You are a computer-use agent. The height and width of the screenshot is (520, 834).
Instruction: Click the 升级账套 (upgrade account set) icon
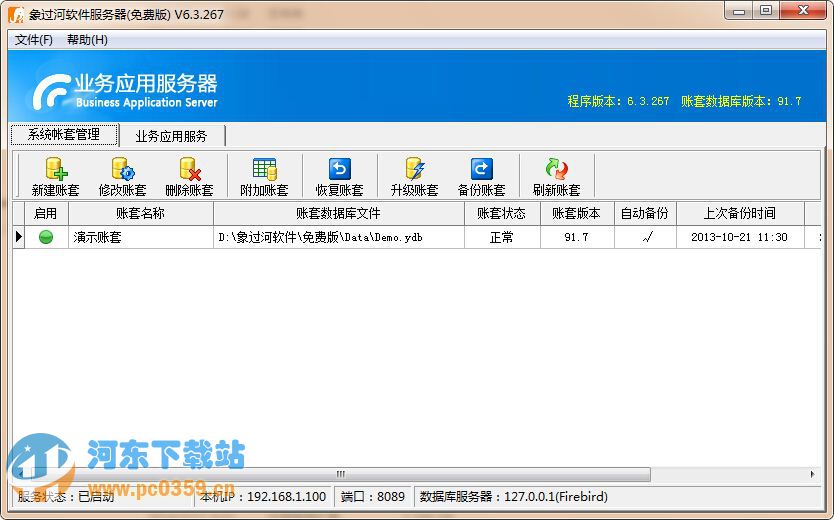(x=414, y=169)
